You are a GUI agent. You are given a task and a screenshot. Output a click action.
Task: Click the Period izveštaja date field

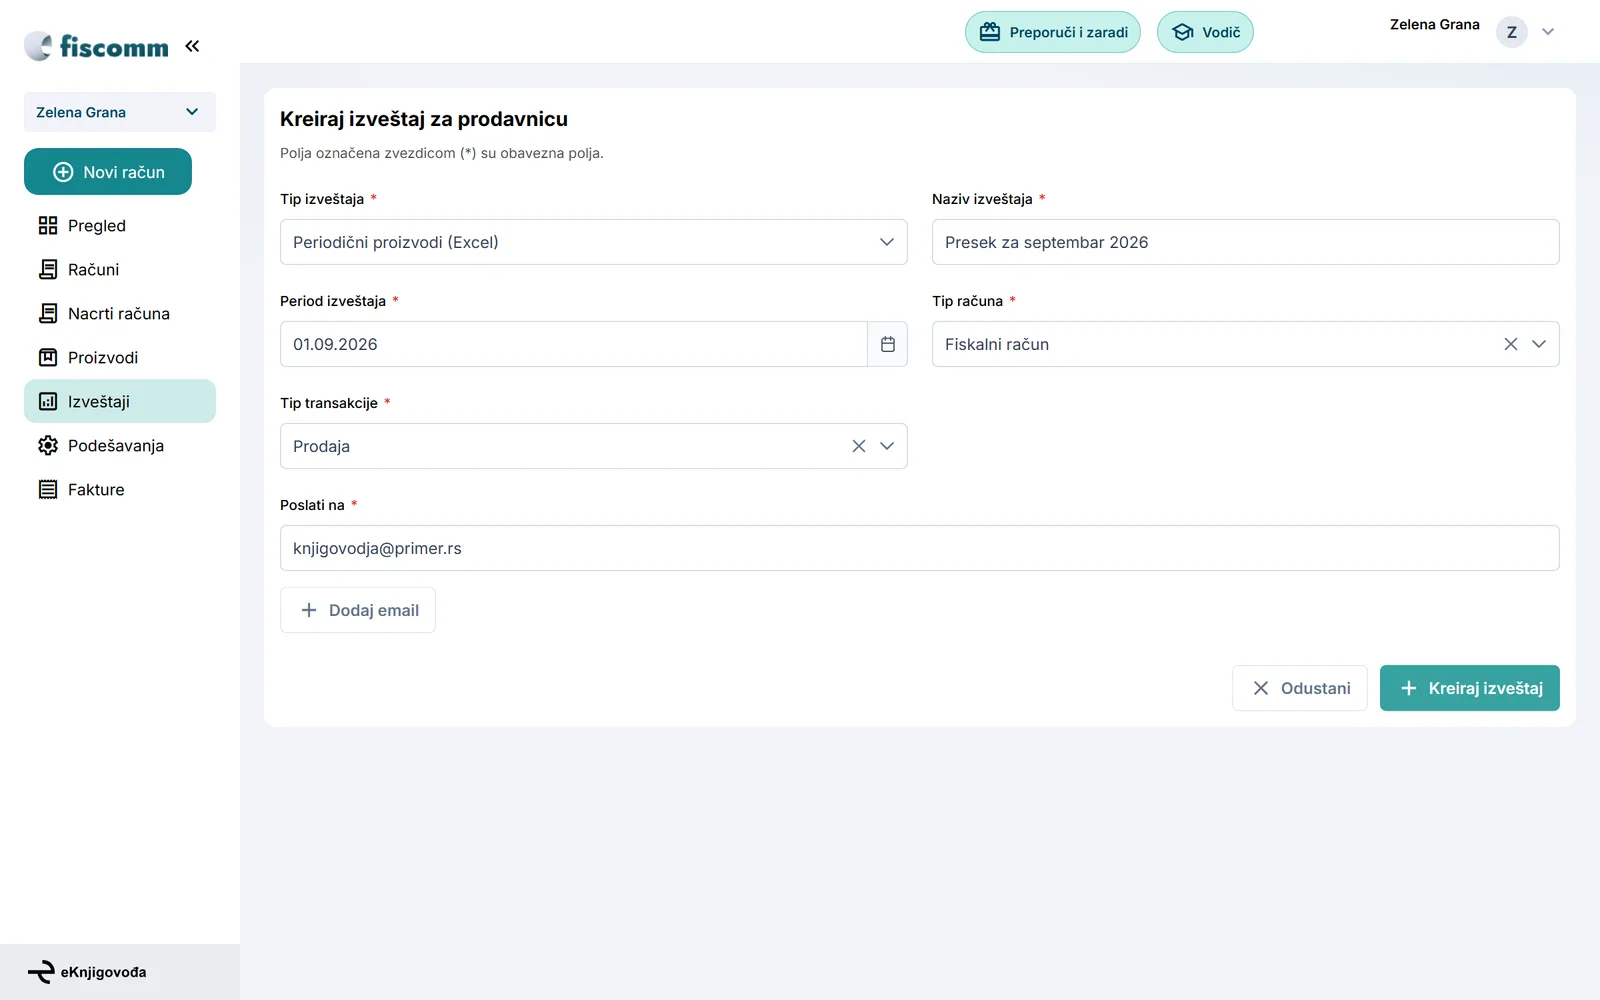tap(574, 344)
